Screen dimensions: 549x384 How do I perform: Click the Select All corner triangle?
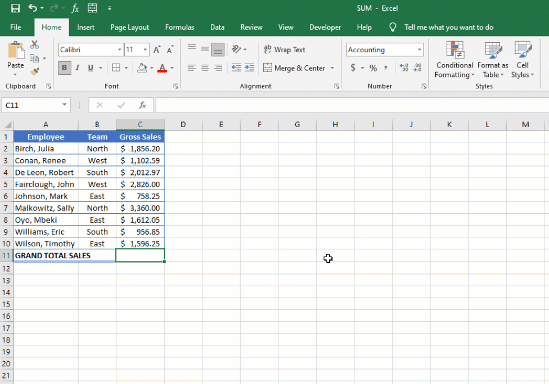(x=7, y=124)
